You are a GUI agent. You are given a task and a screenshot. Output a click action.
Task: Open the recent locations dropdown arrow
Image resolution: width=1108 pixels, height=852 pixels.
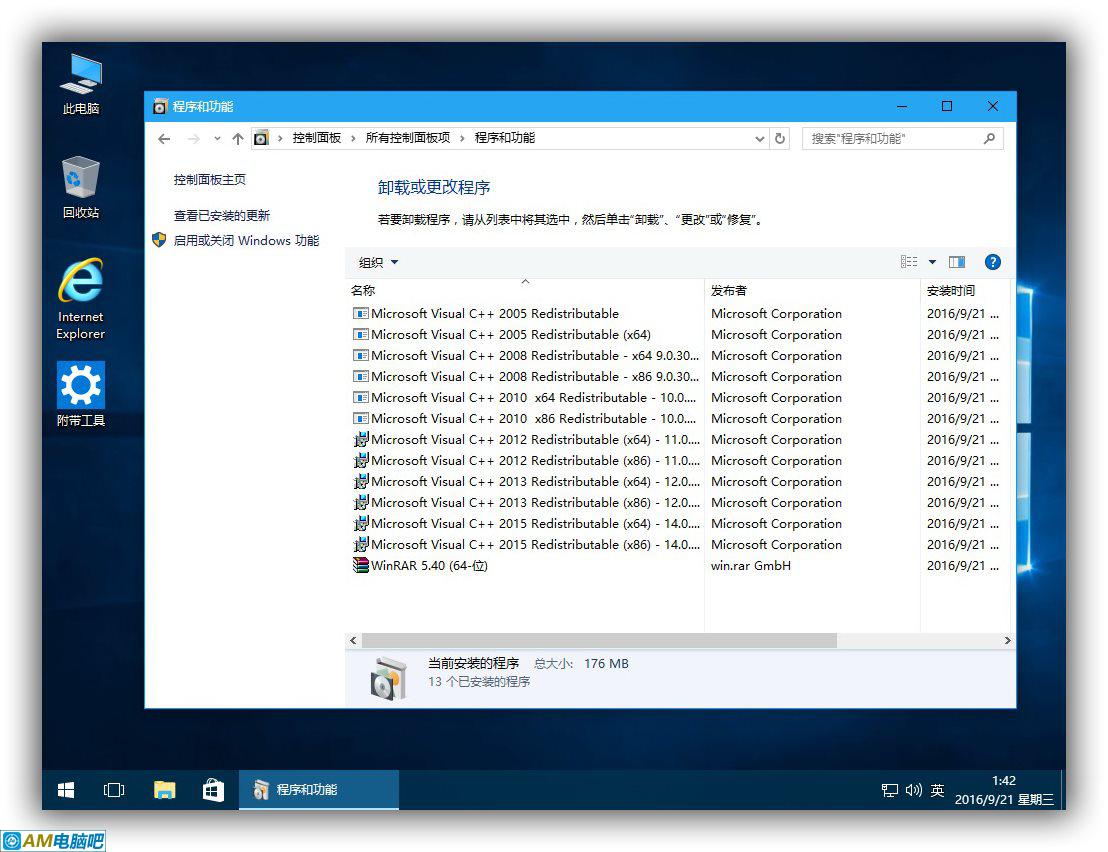(x=217, y=138)
